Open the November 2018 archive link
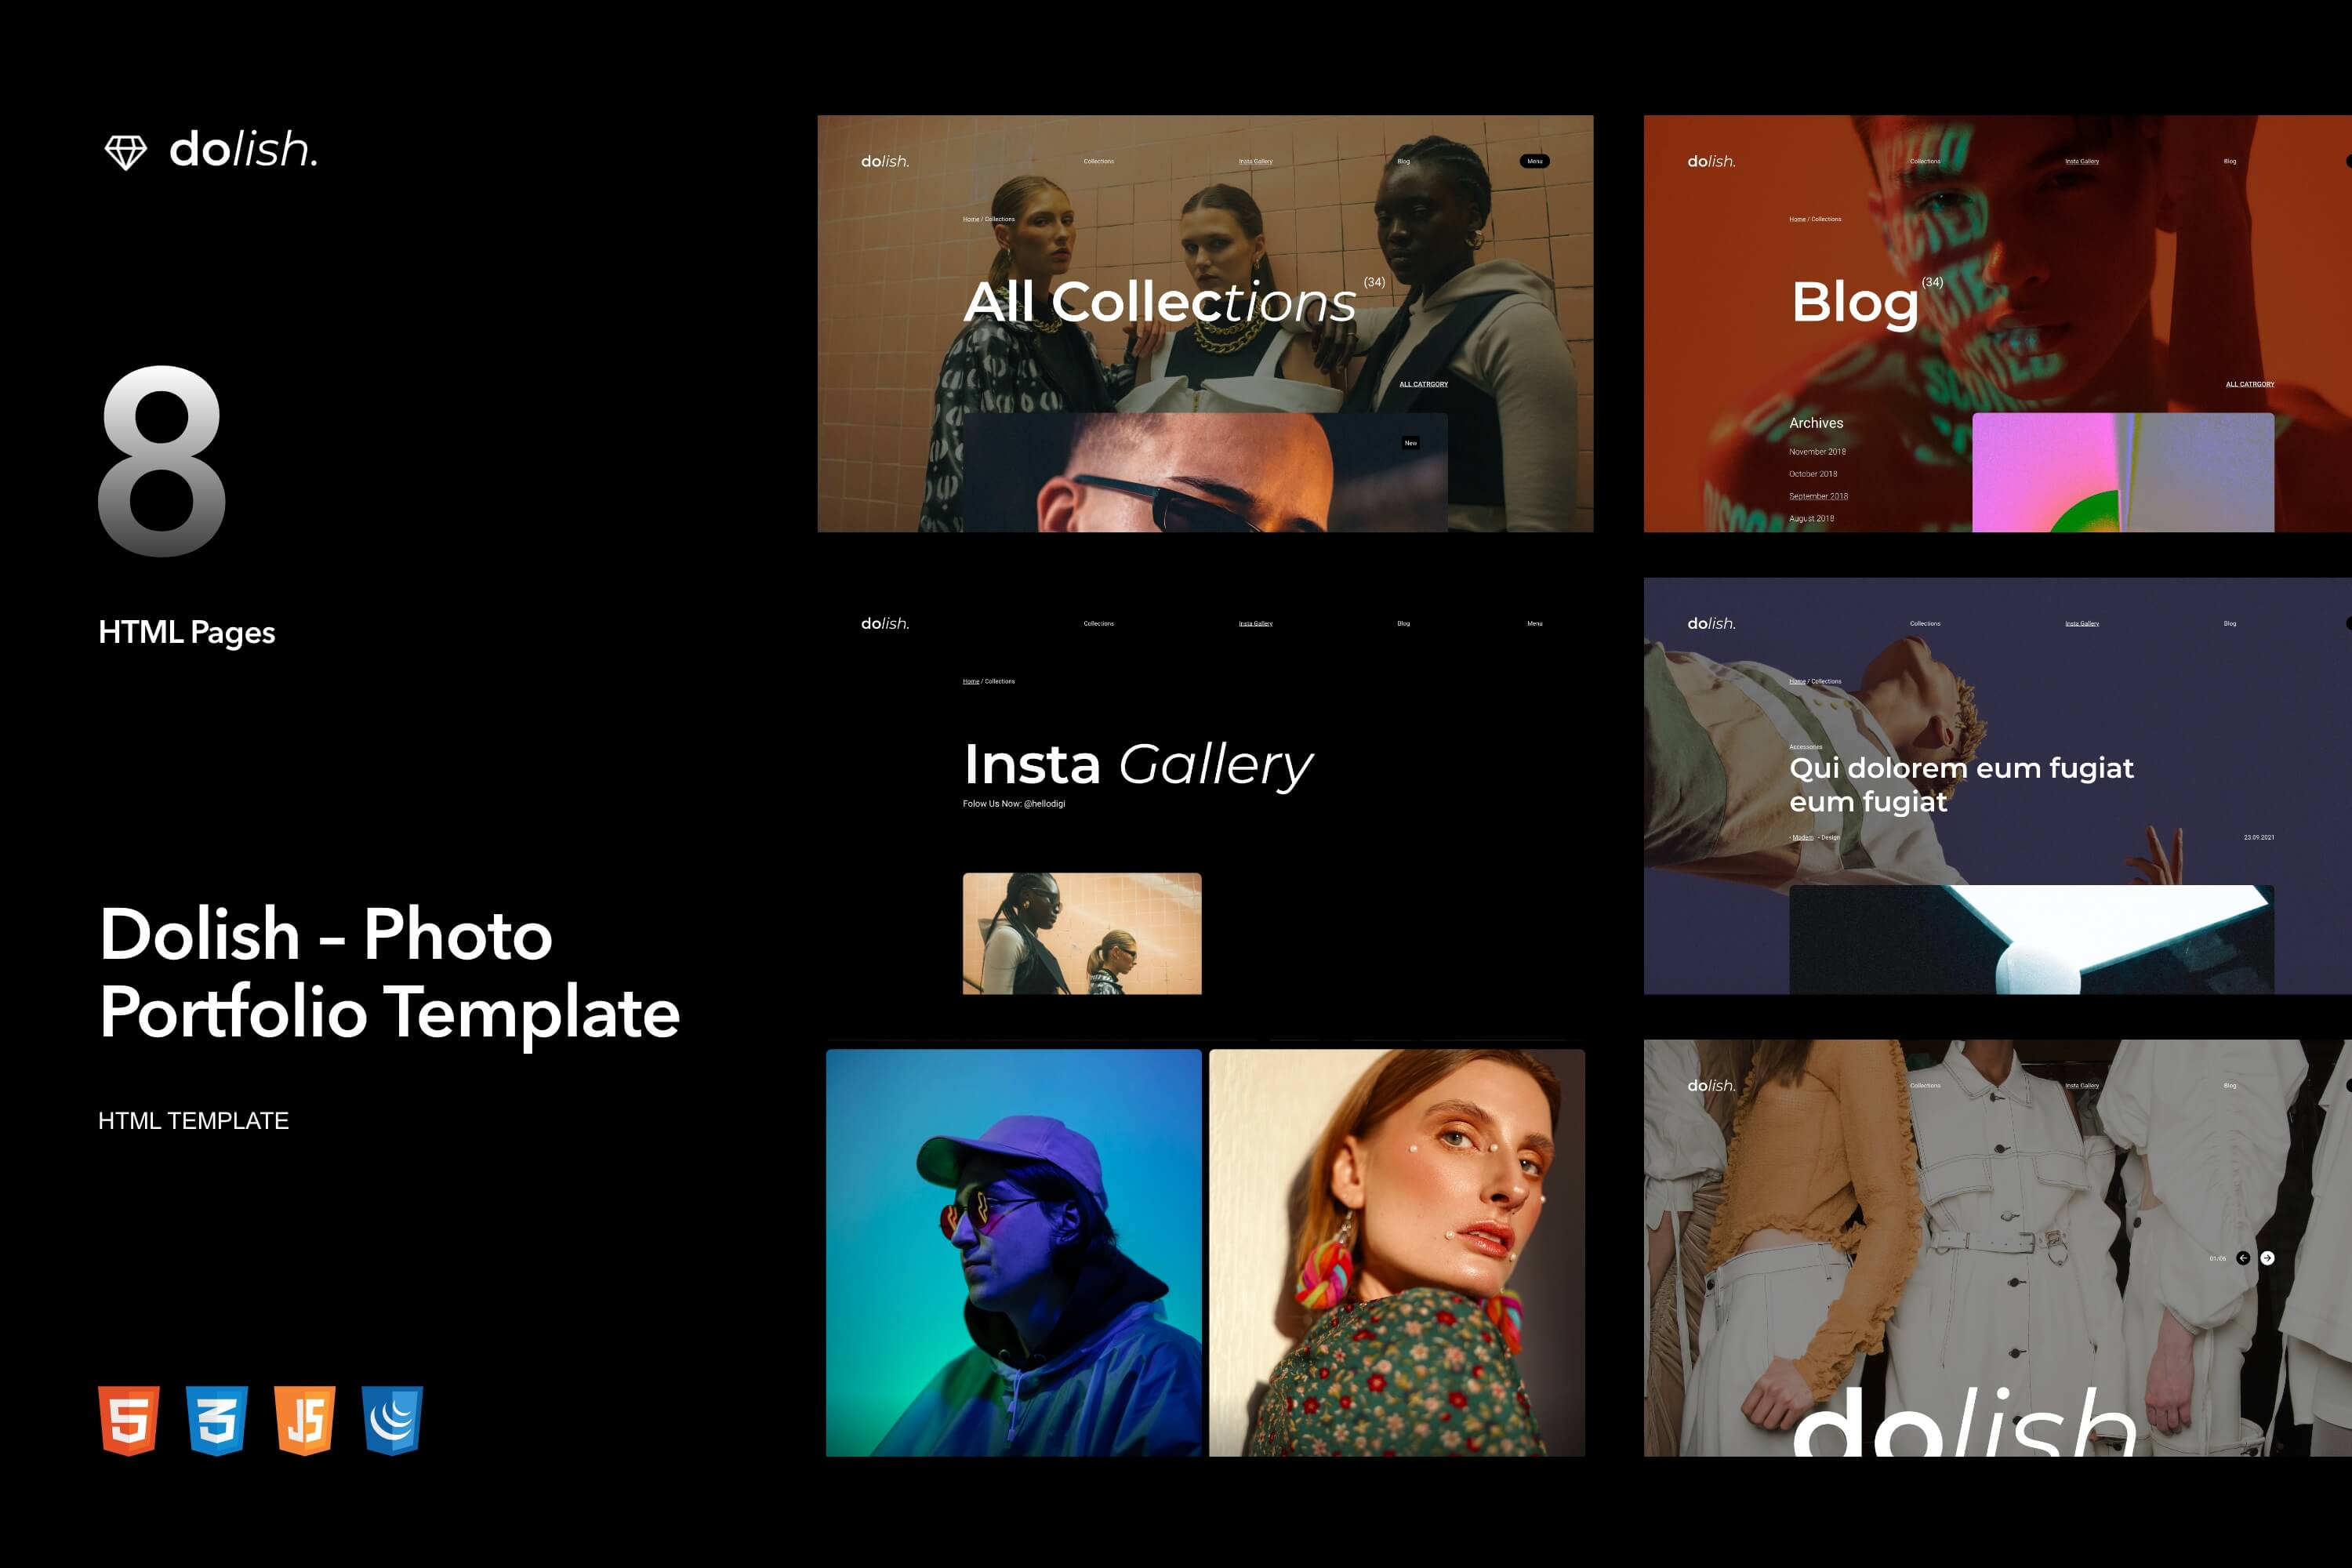2352x1568 pixels. coord(1817,452)
